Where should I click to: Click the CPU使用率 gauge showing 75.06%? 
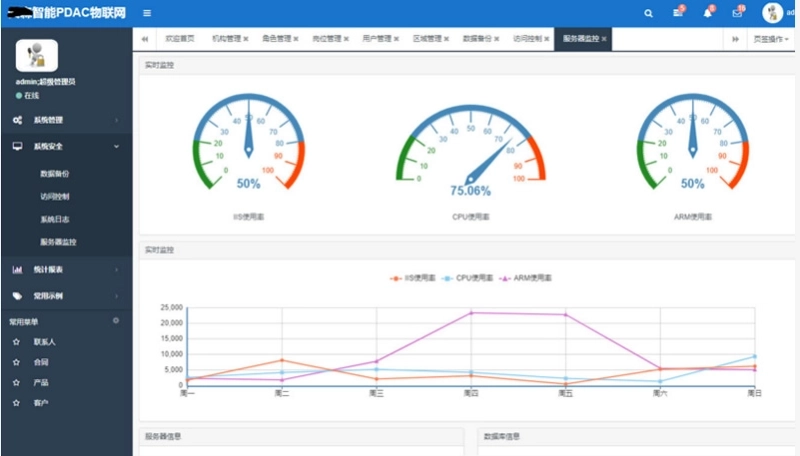[470, 150]
